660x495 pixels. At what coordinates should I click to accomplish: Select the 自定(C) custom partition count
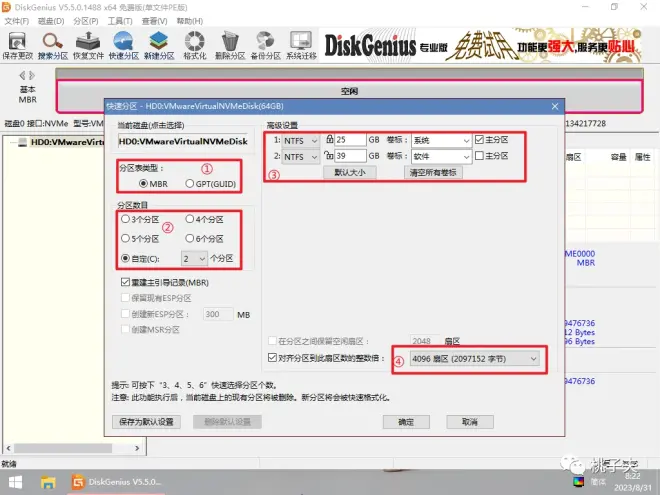point(140,258)
